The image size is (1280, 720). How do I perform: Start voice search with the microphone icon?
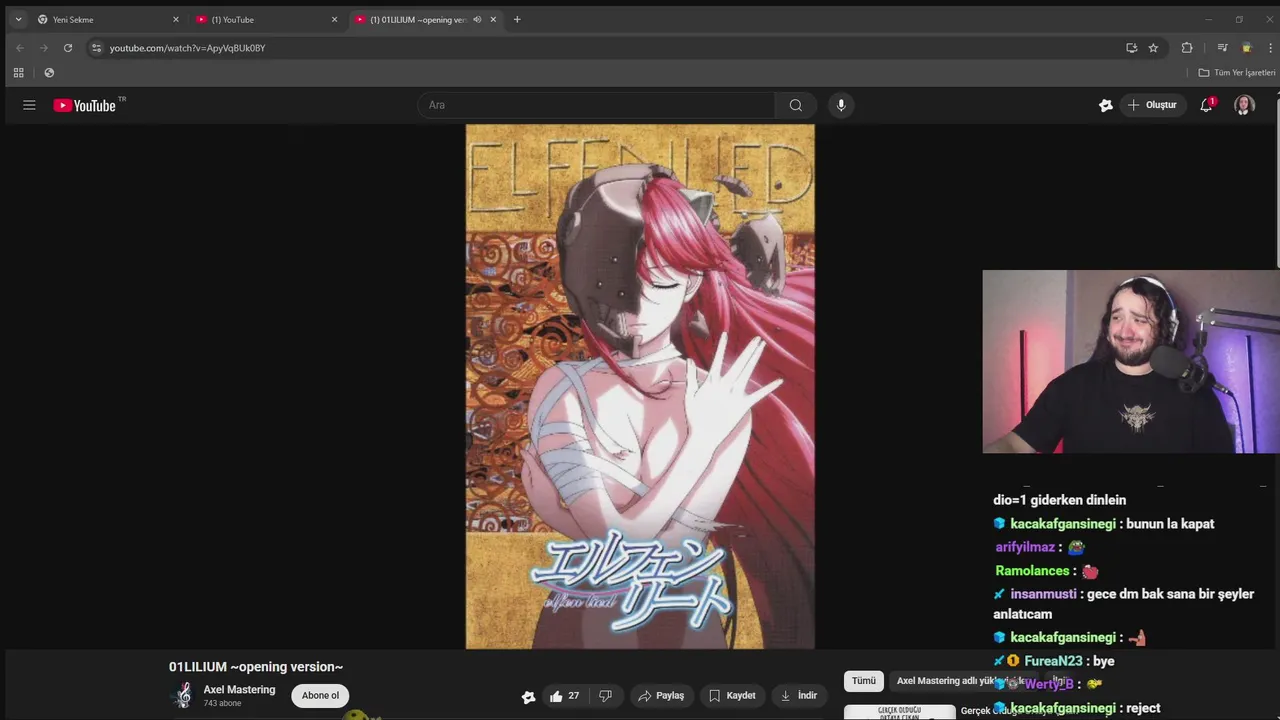[x=841, y=105]
